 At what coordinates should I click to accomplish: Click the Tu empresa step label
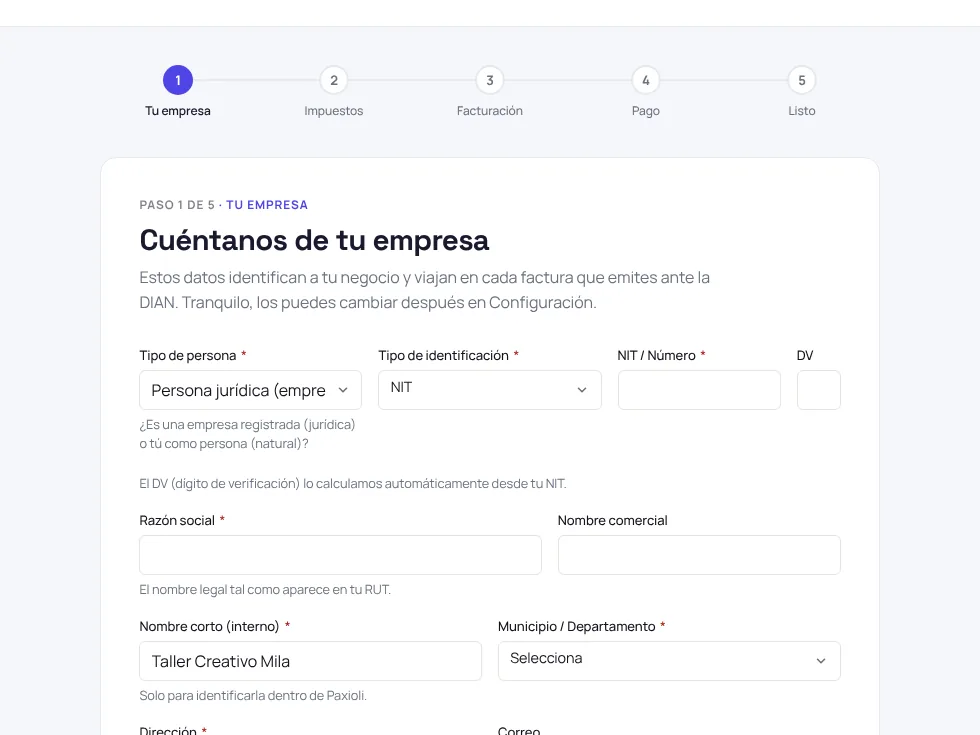pyautogui.click(x=178, y=111)
